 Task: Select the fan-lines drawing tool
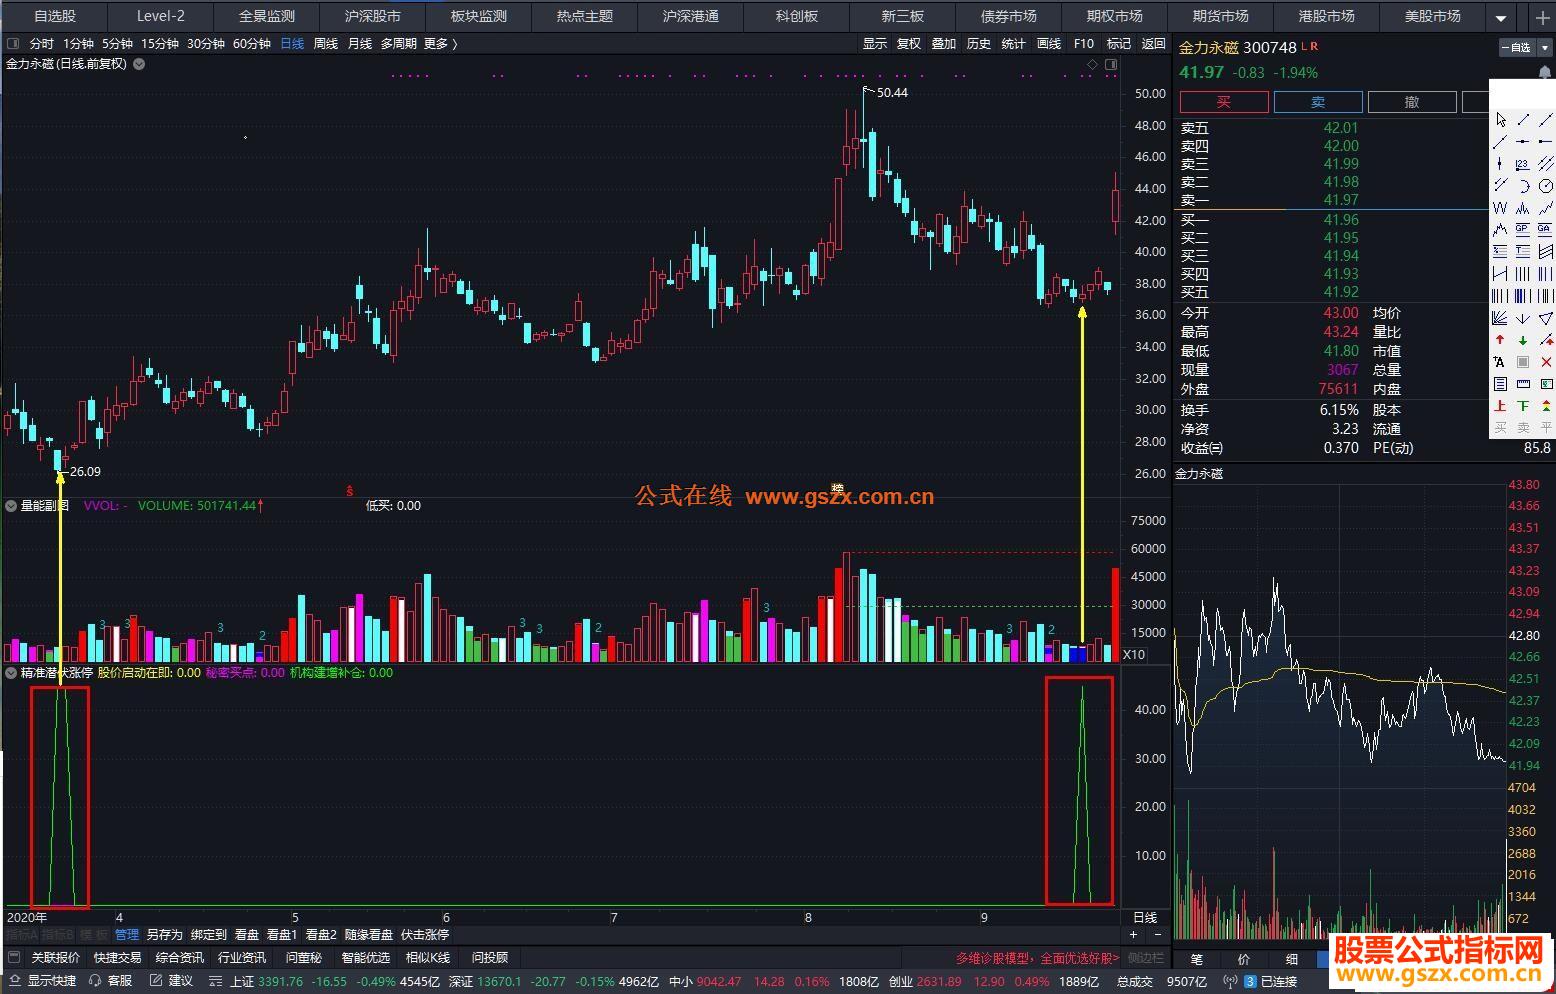[x=1500, y=318]
